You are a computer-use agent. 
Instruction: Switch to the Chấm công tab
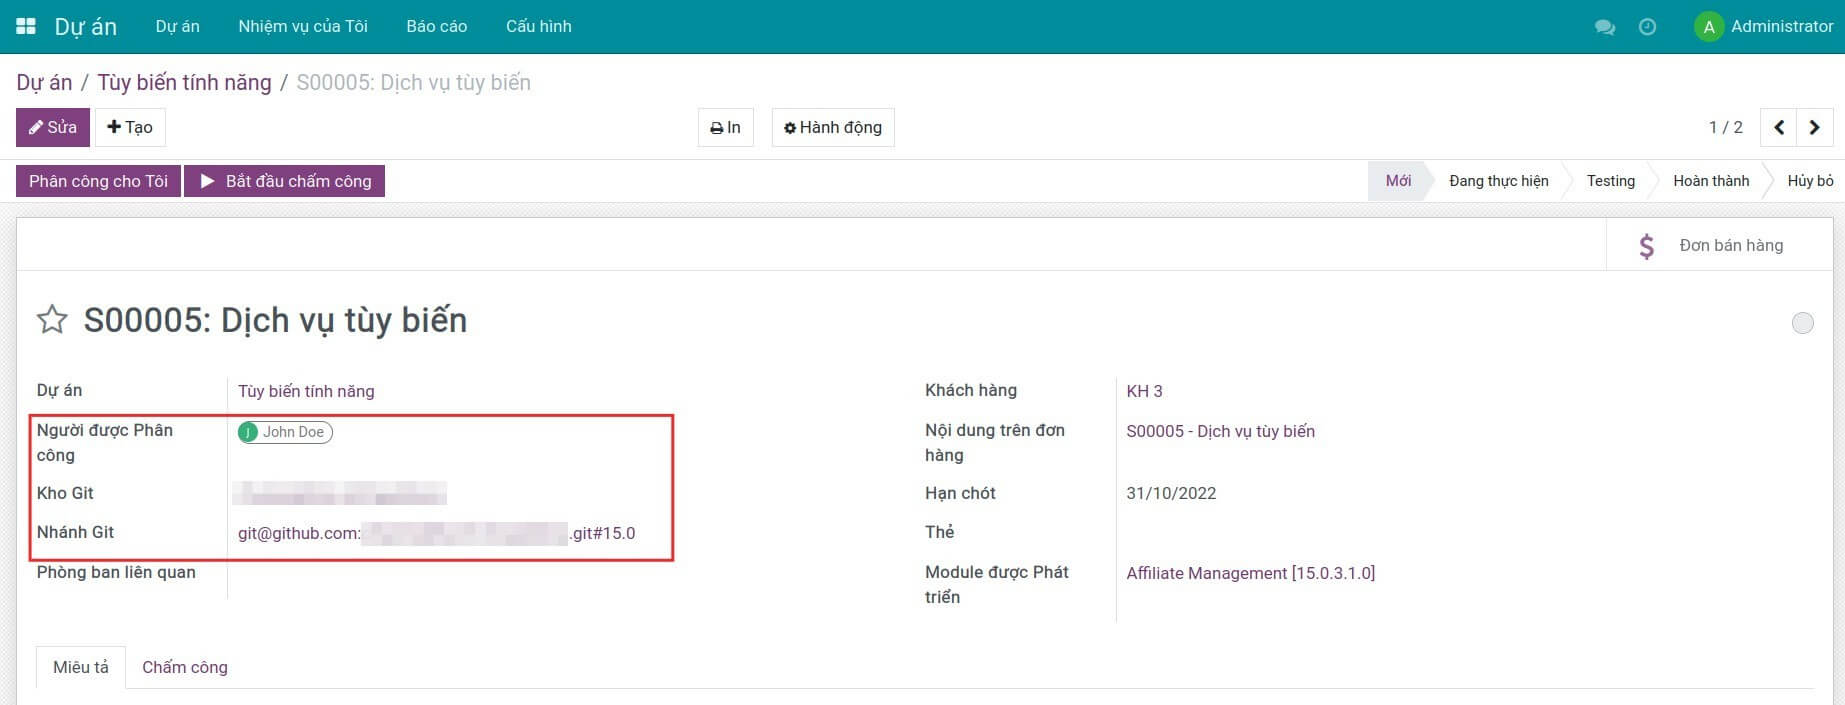click(185, 667)
